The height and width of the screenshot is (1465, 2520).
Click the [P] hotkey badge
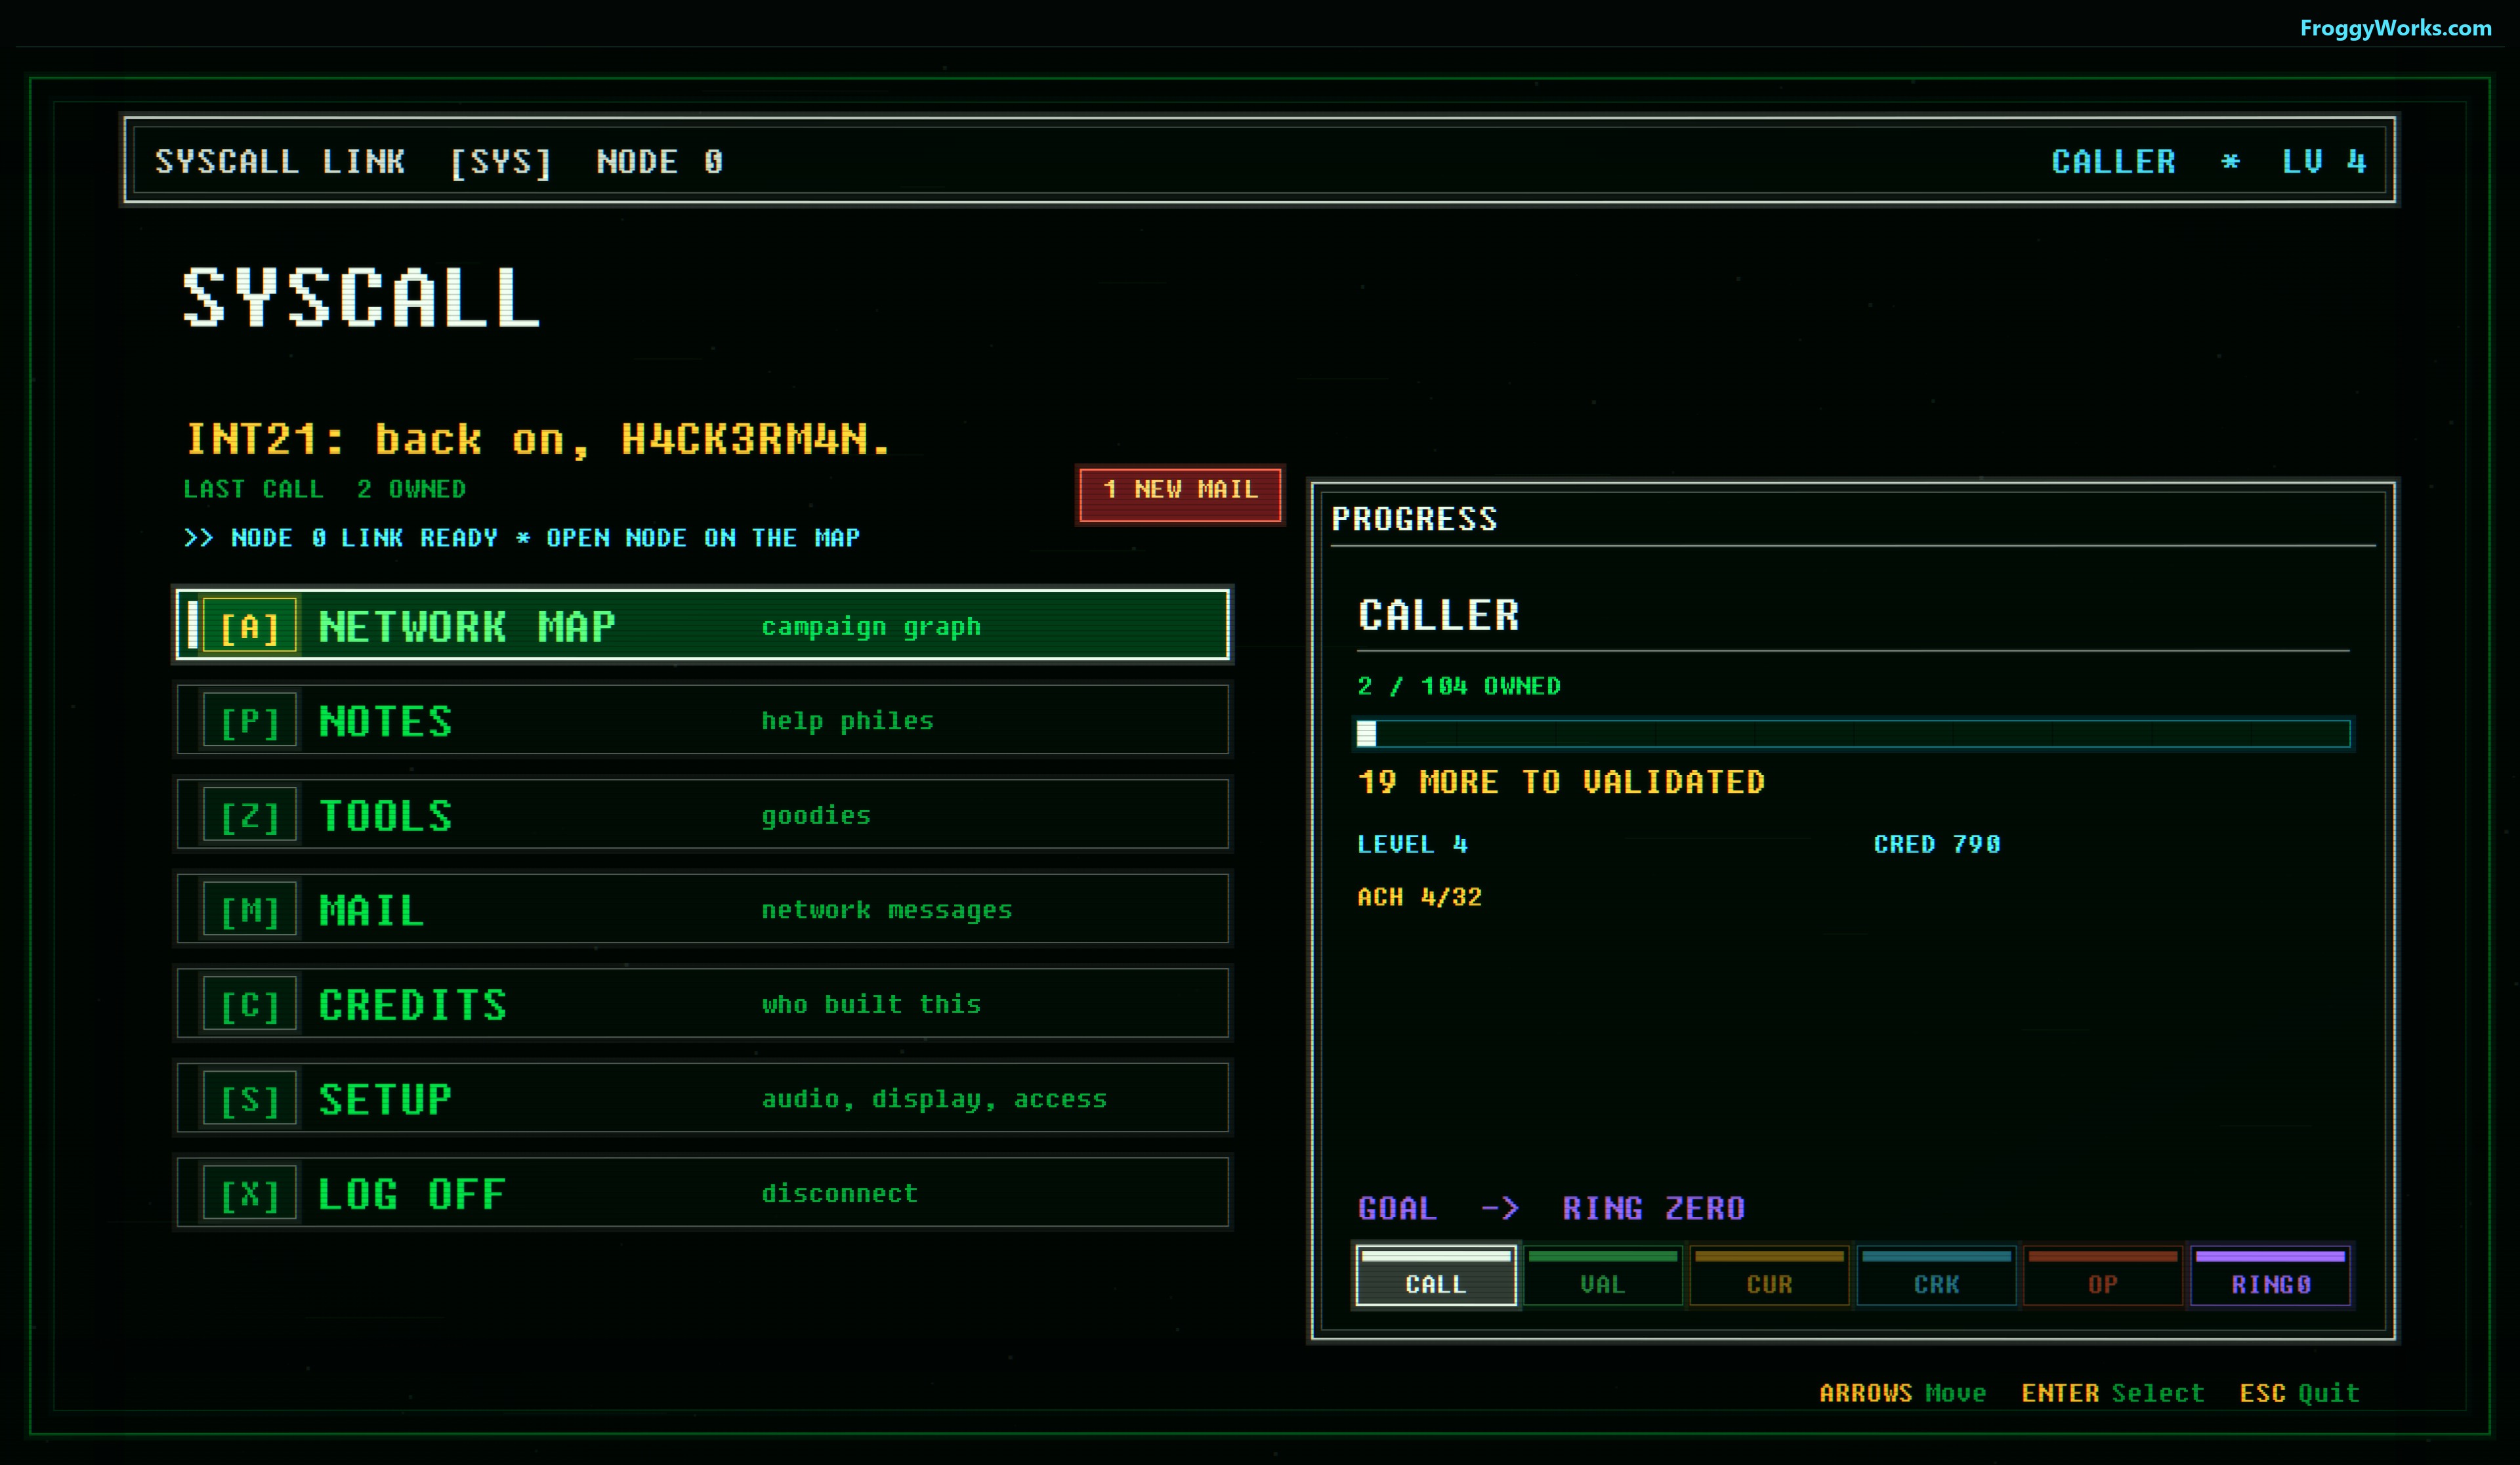coord(249,720)
